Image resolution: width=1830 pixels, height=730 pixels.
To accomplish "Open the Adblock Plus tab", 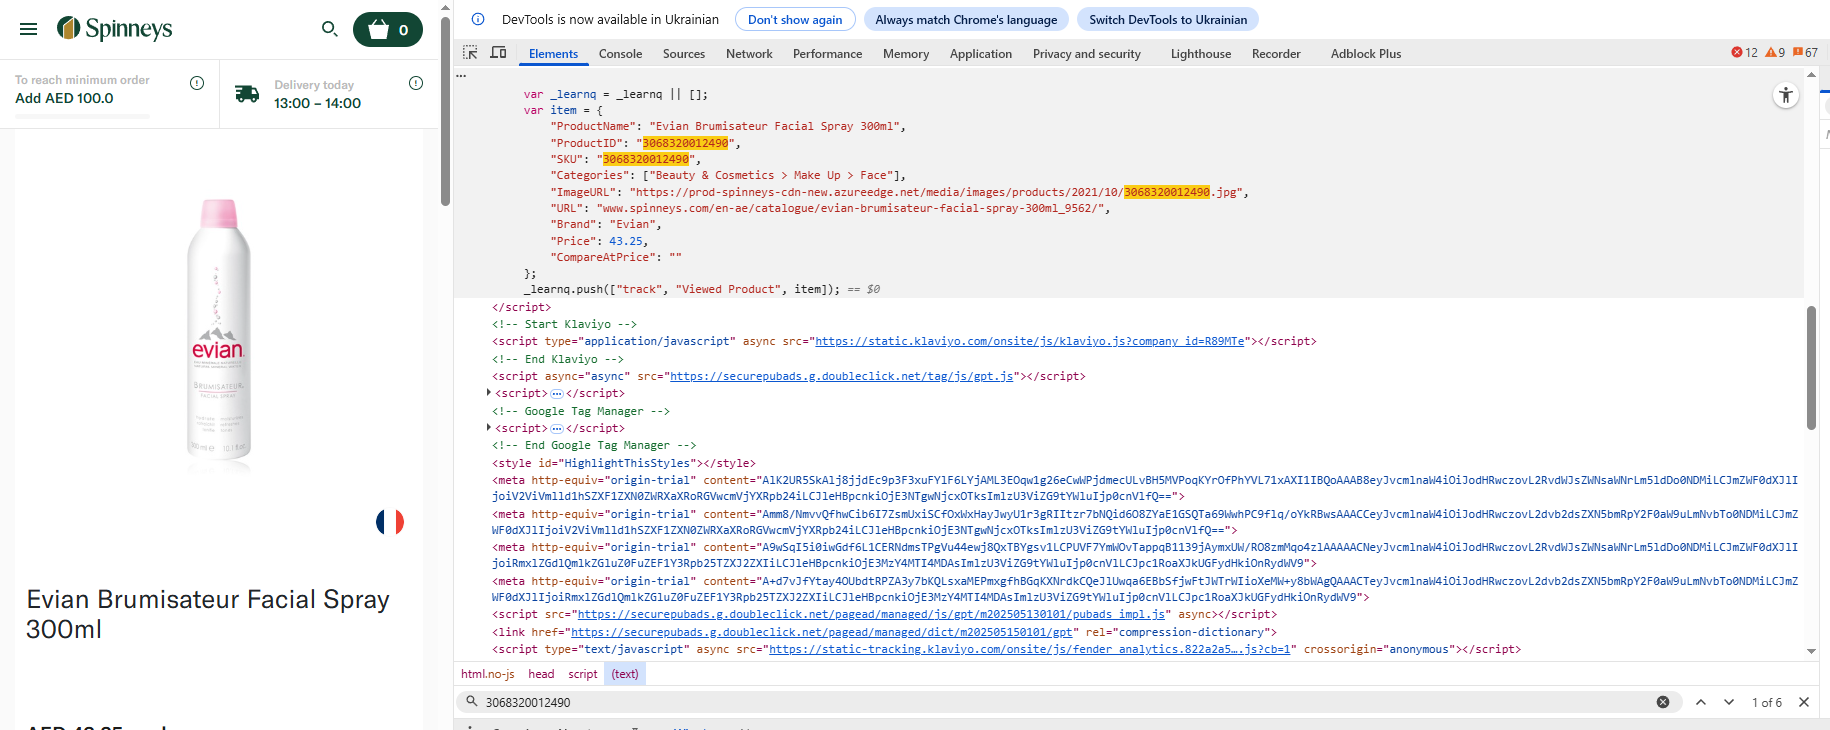I will tap(1366, 54).
